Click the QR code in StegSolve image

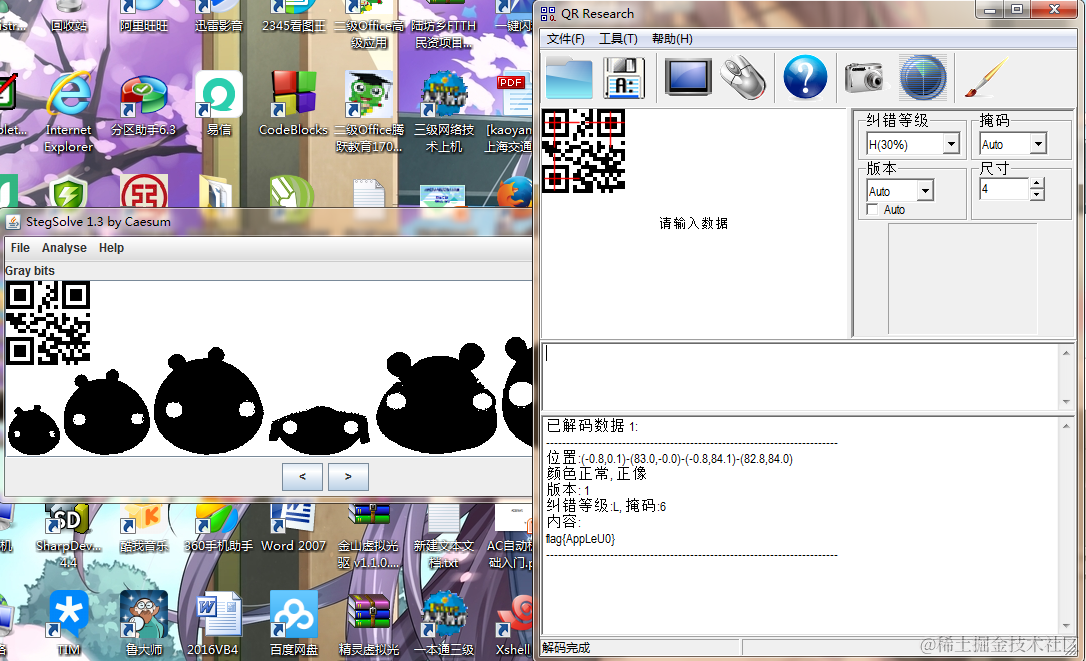pyautogui.click(x=48, y=323)
